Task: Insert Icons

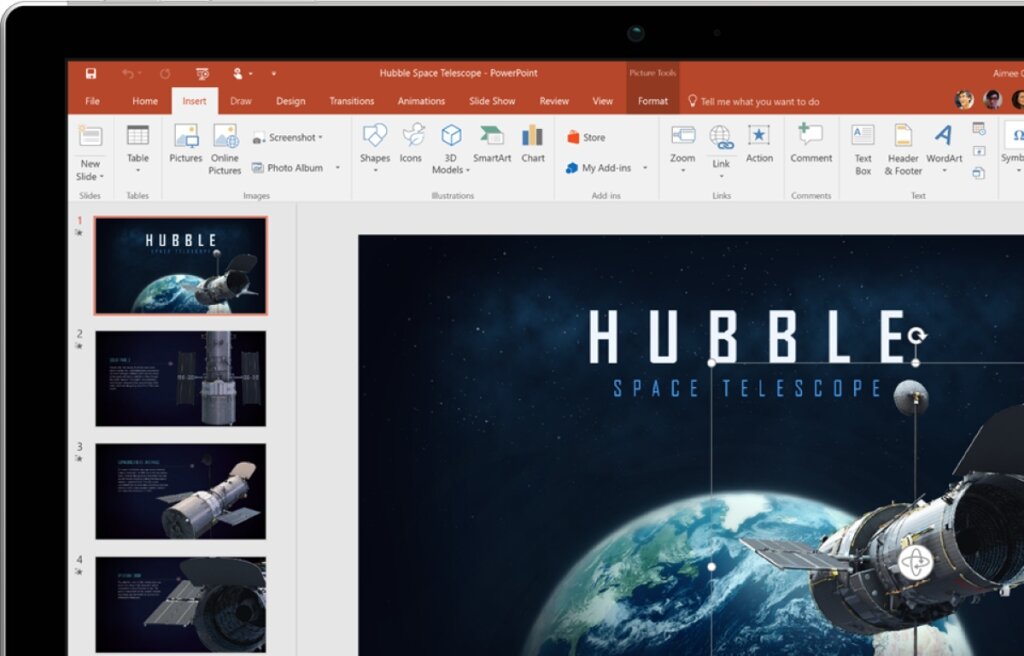Action: (411, 143)
